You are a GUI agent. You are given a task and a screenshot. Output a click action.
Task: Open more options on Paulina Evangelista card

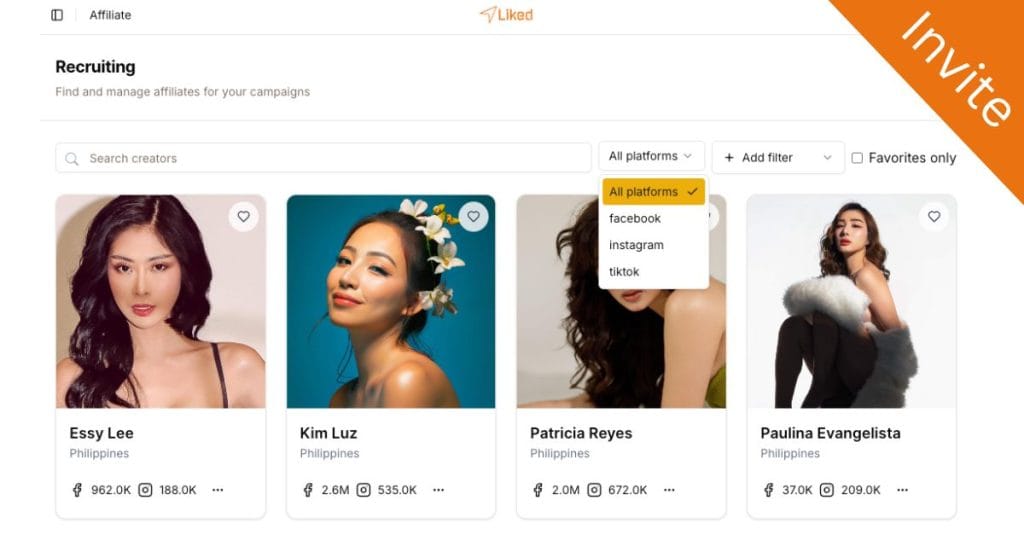(902, 490)
